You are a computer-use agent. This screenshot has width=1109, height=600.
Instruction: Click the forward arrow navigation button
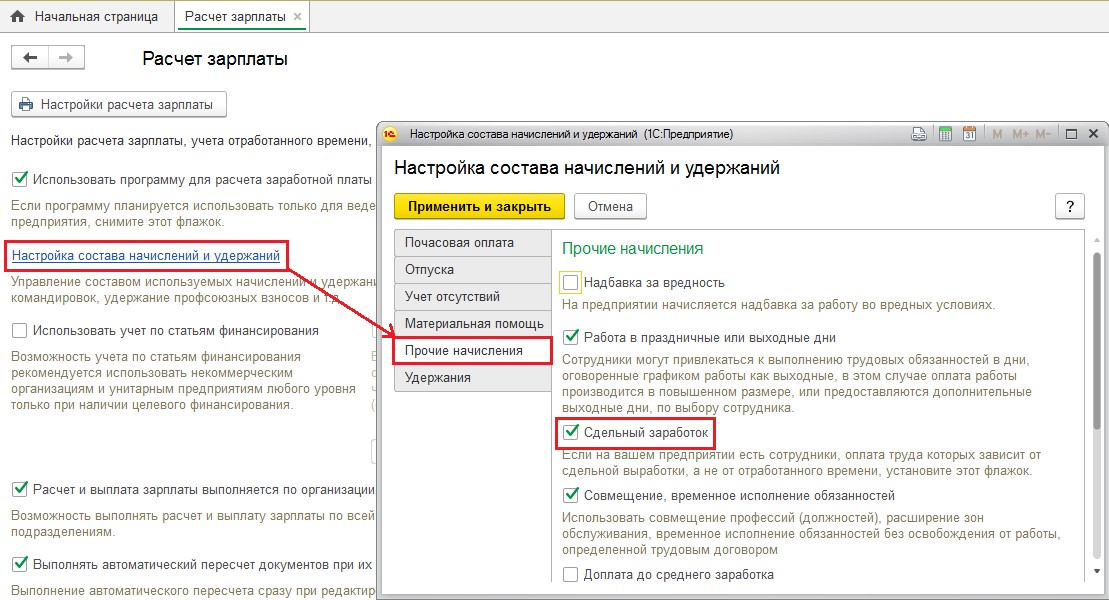[66, 58]
